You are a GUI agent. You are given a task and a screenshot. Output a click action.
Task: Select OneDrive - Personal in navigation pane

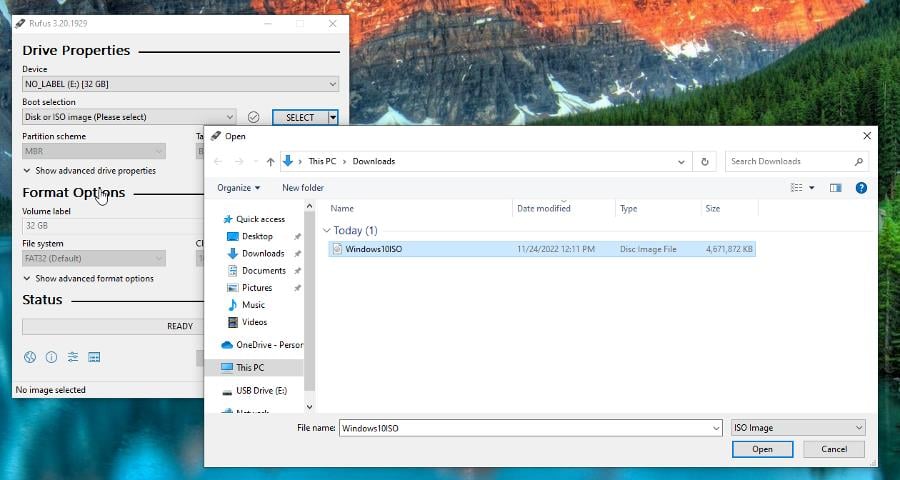click(262, 344)
